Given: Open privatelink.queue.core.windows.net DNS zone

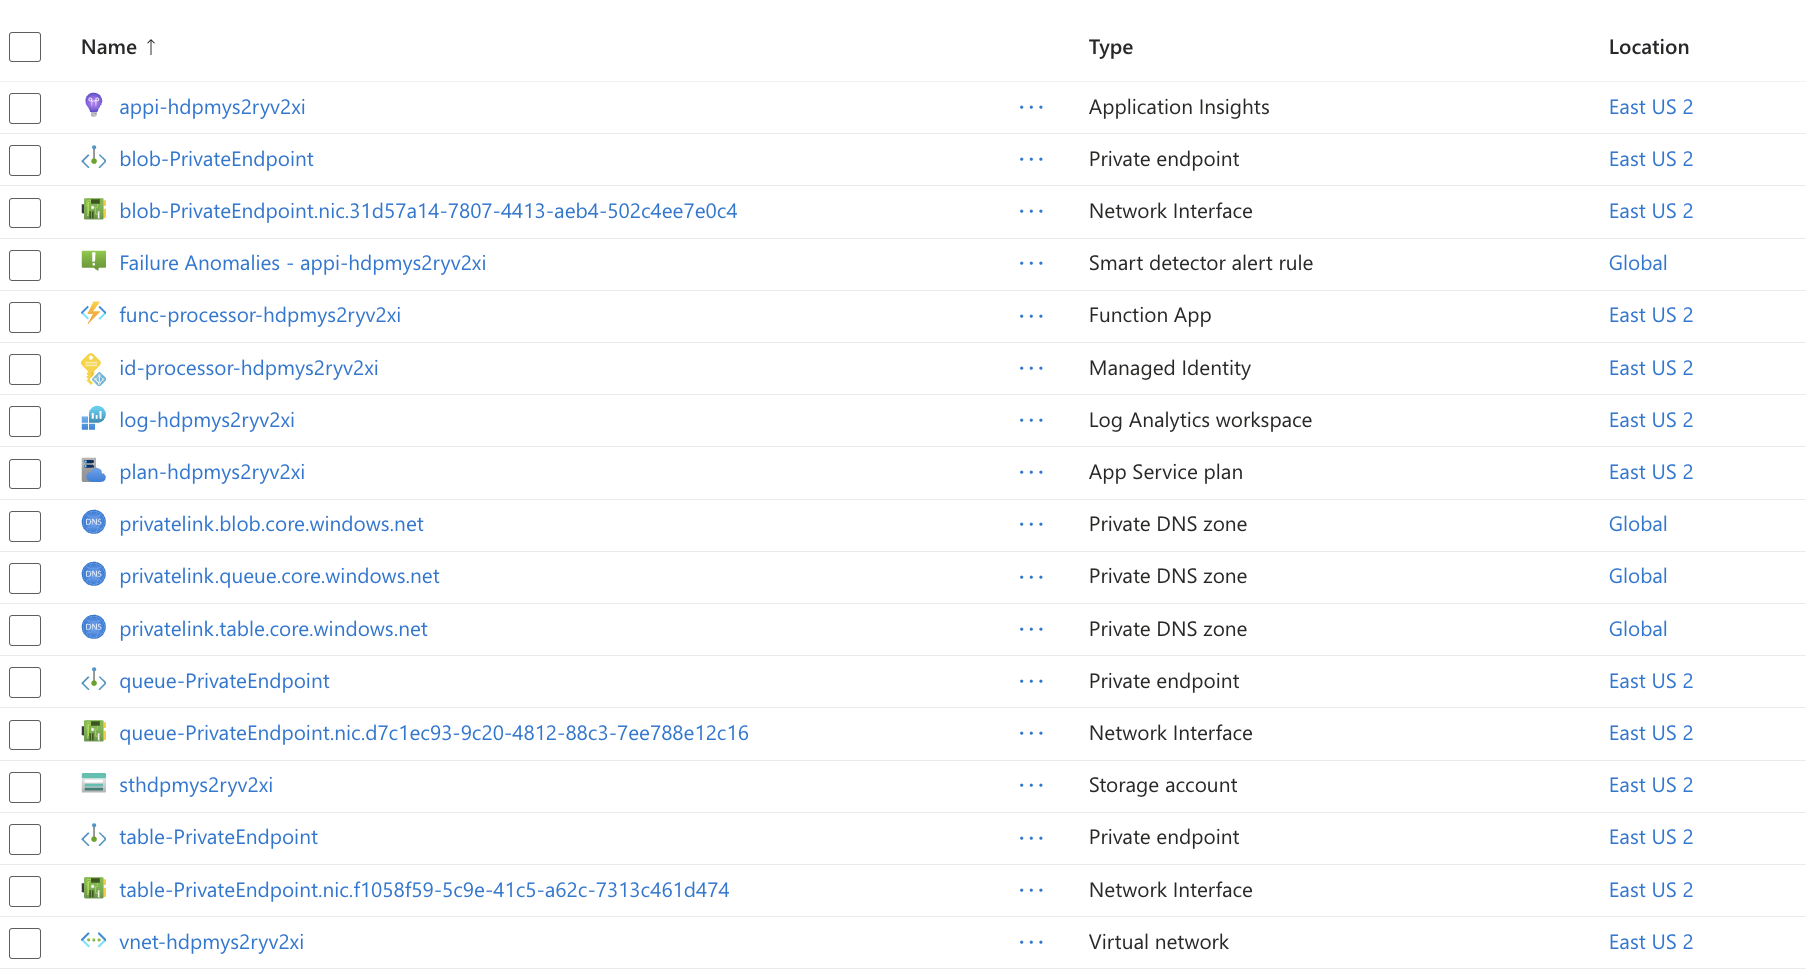Looking at the screenshot, I should pyautogui.click(x=279, y=575).
